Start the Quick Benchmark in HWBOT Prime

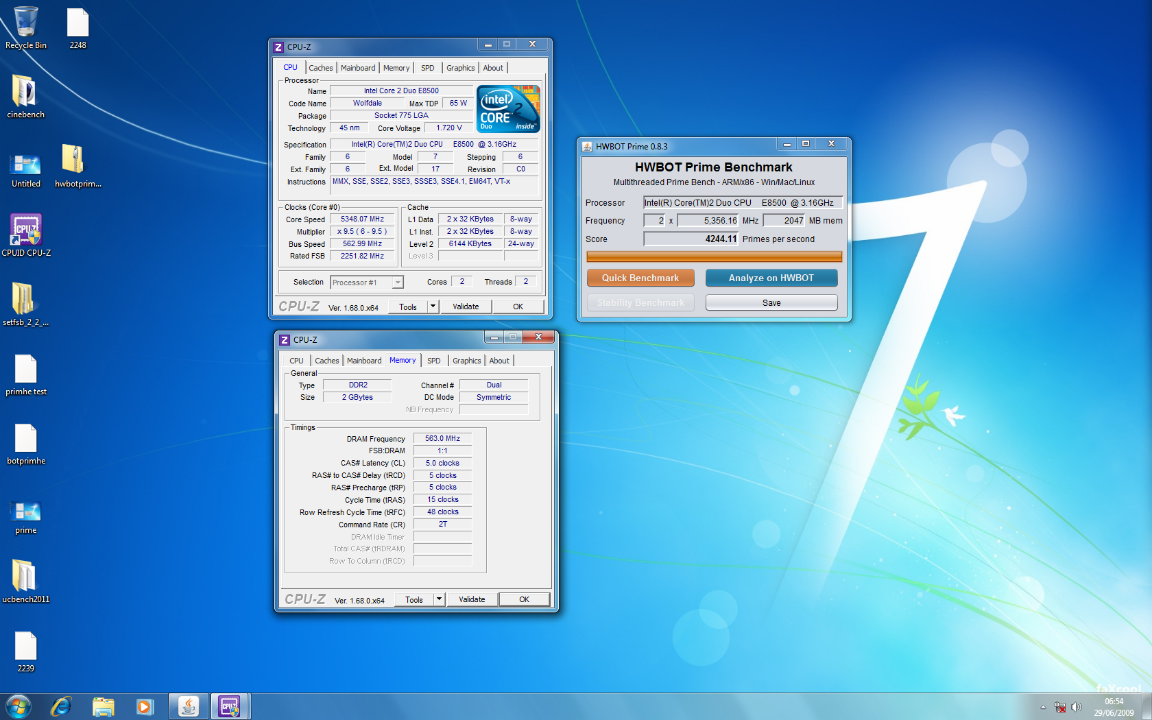click(641, 278)
